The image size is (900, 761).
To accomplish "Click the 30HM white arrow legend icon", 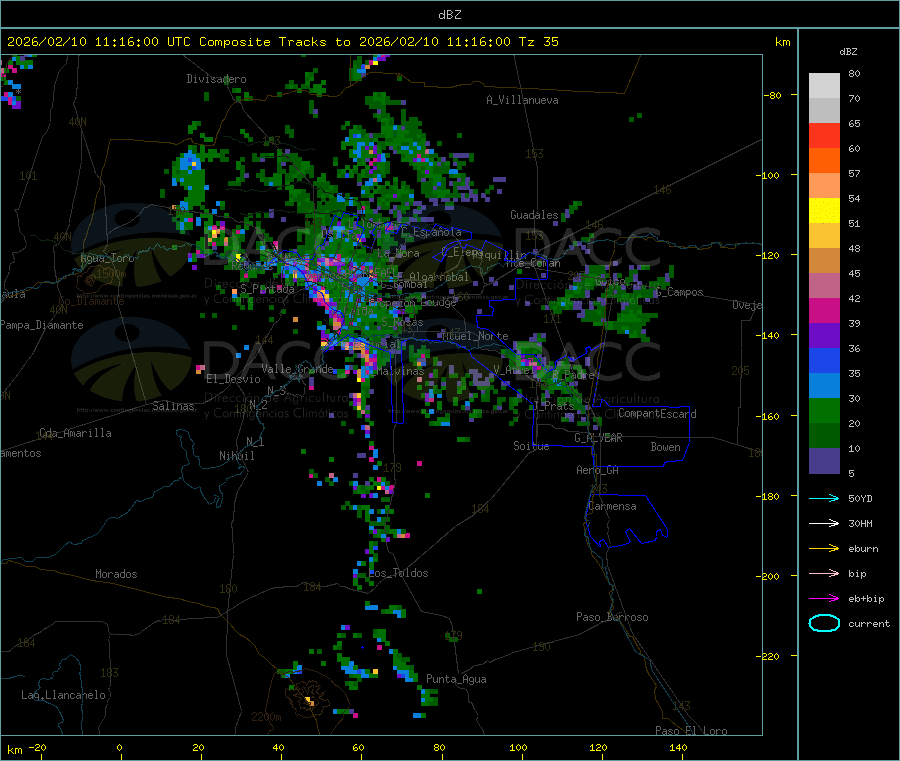I will pyautogui.click(x=824, y=523).
